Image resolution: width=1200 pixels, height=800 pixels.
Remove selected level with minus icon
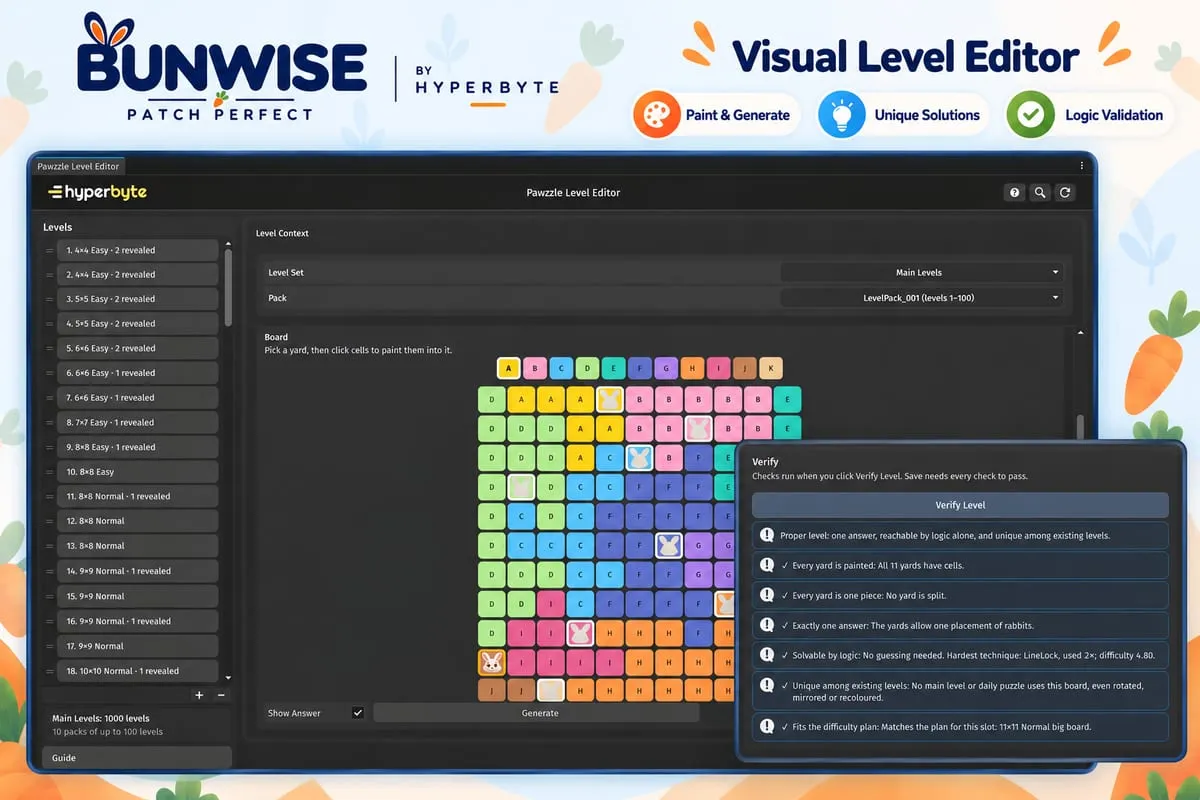pyautogui.click(x=221, y=694)
